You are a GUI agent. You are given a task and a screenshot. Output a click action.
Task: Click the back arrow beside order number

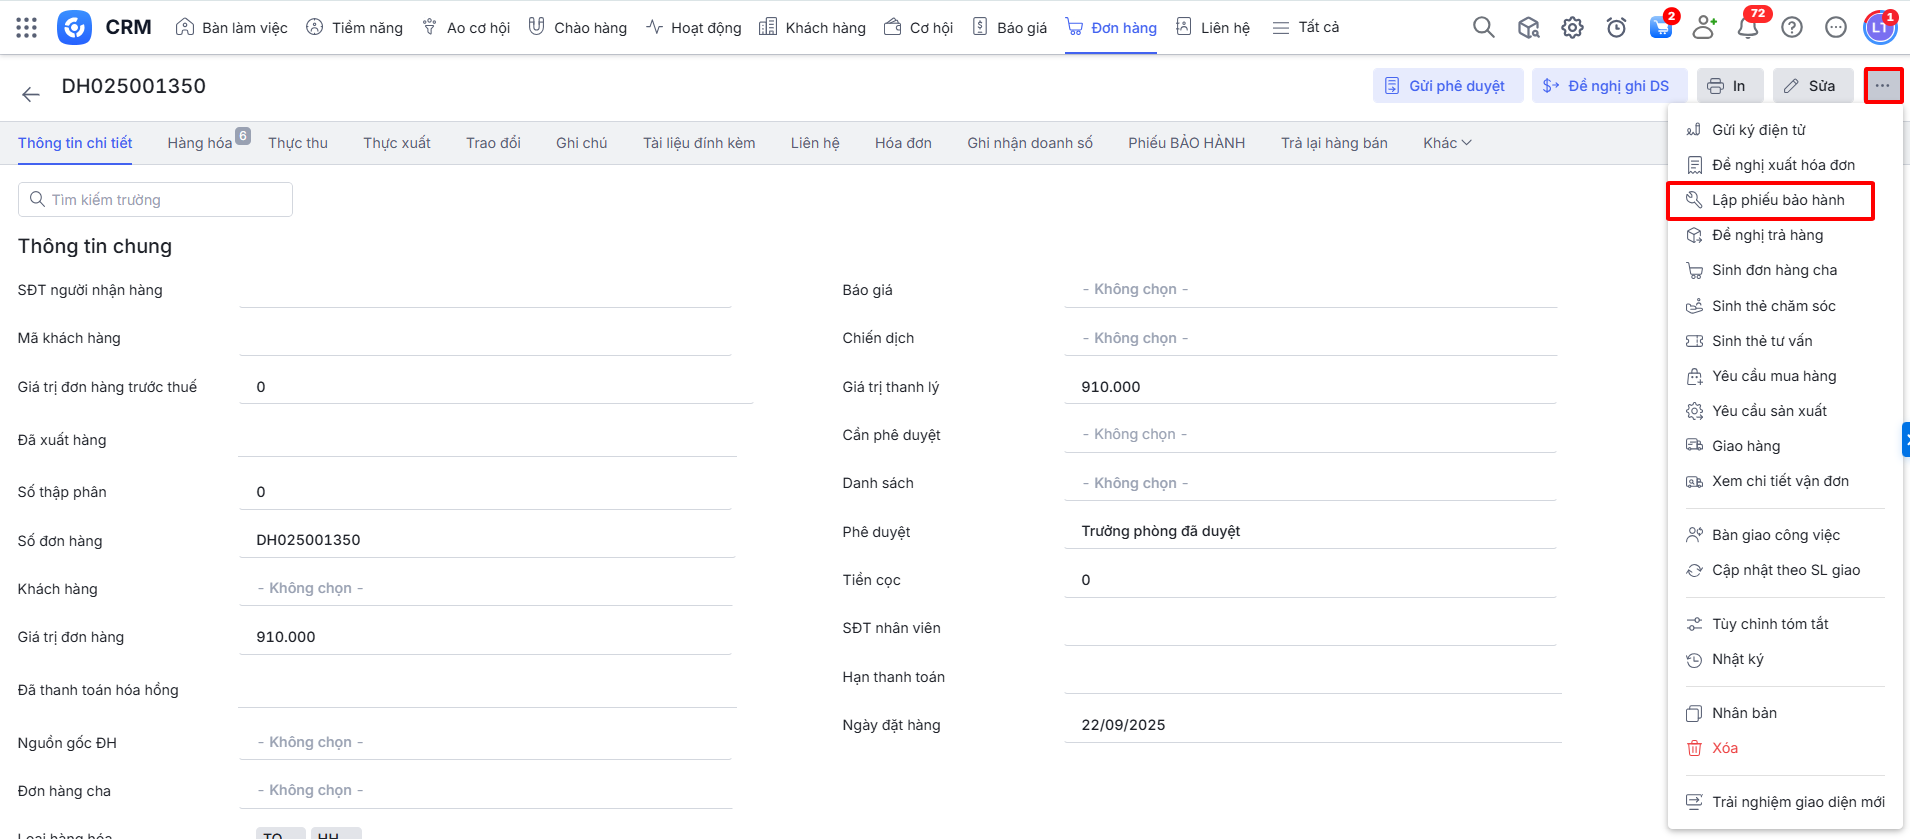point(31,94)
